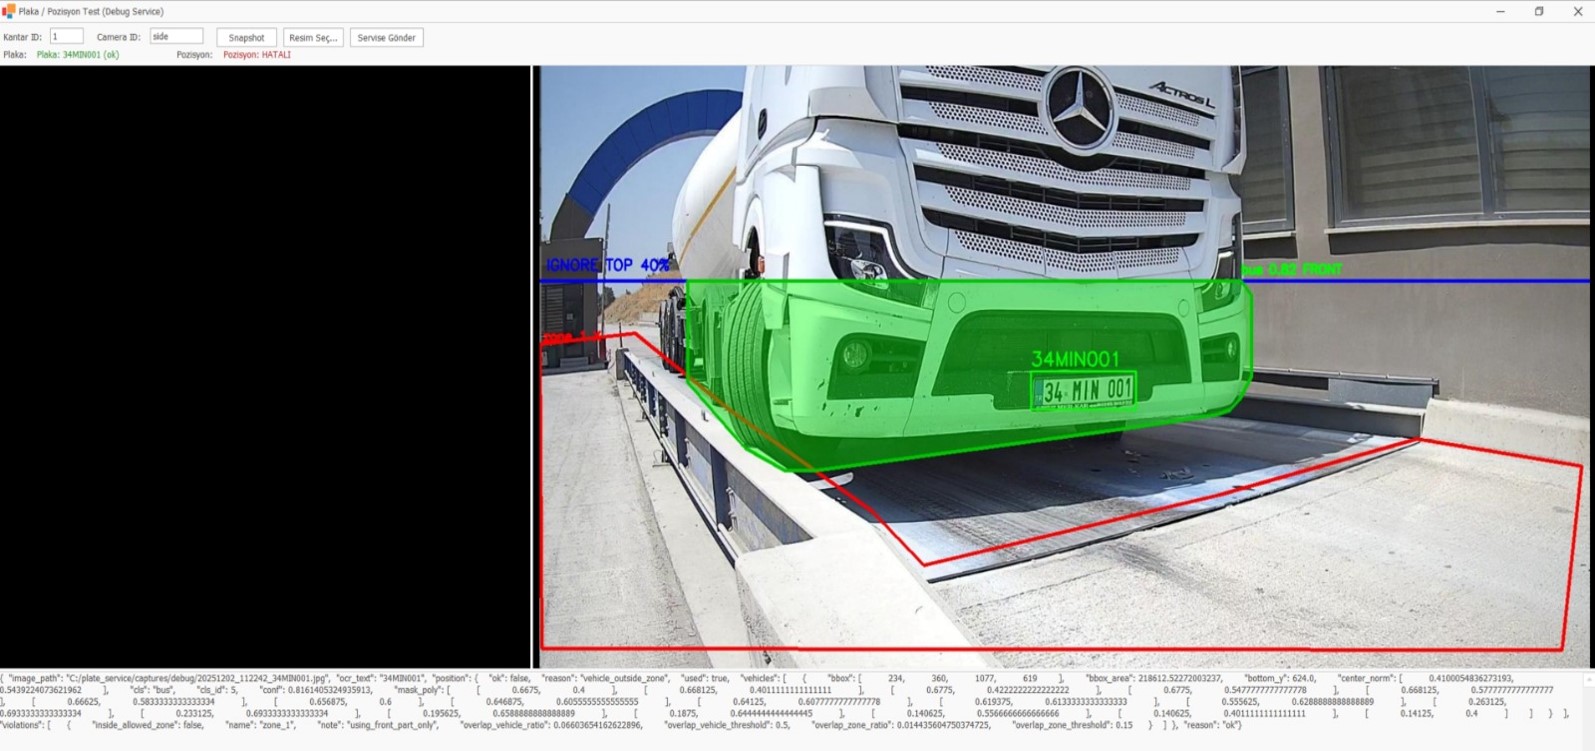1595x751 pixels.
Task: Click the red HATALI position status
Action: [x=257, y=55]
